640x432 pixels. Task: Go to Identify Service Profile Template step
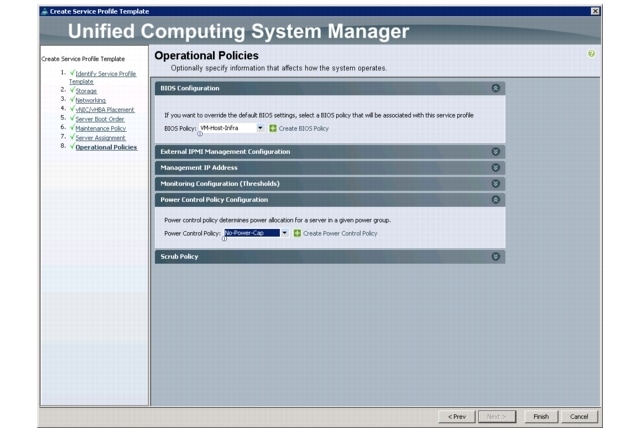coord(102,78)
